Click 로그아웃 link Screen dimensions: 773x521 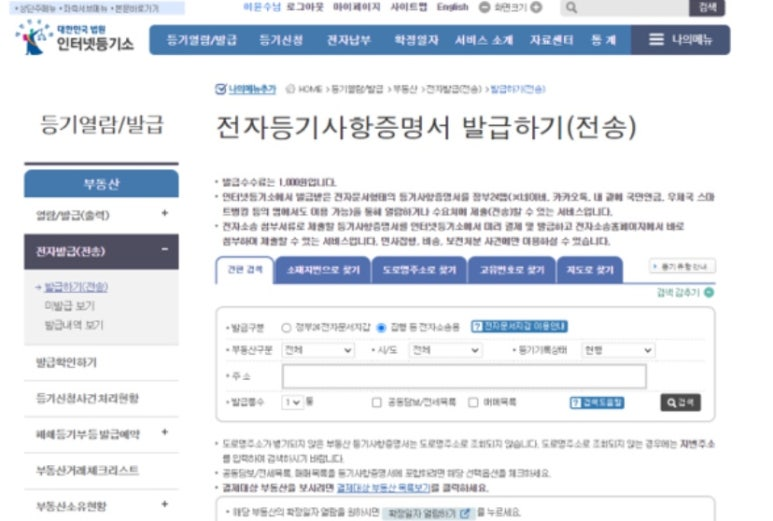point(305,7)
